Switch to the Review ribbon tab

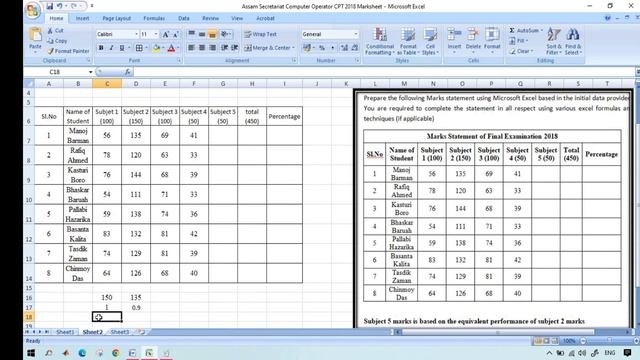(x=211, y=18)
